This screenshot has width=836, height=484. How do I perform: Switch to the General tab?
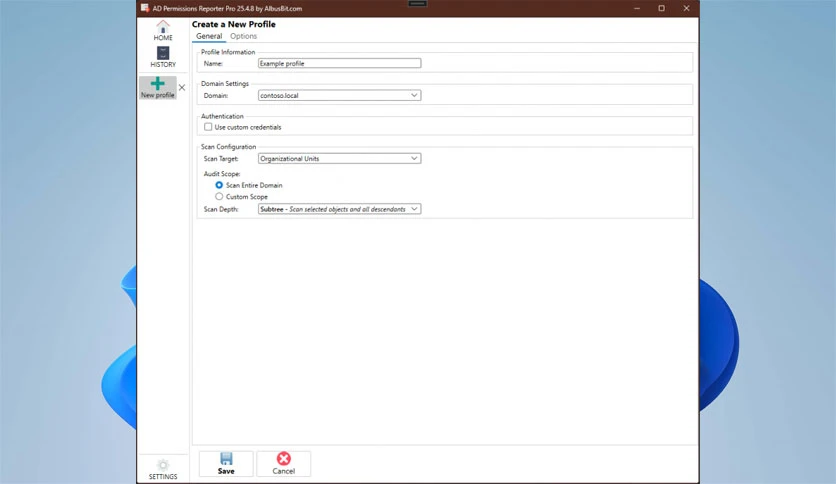point(209,36)
